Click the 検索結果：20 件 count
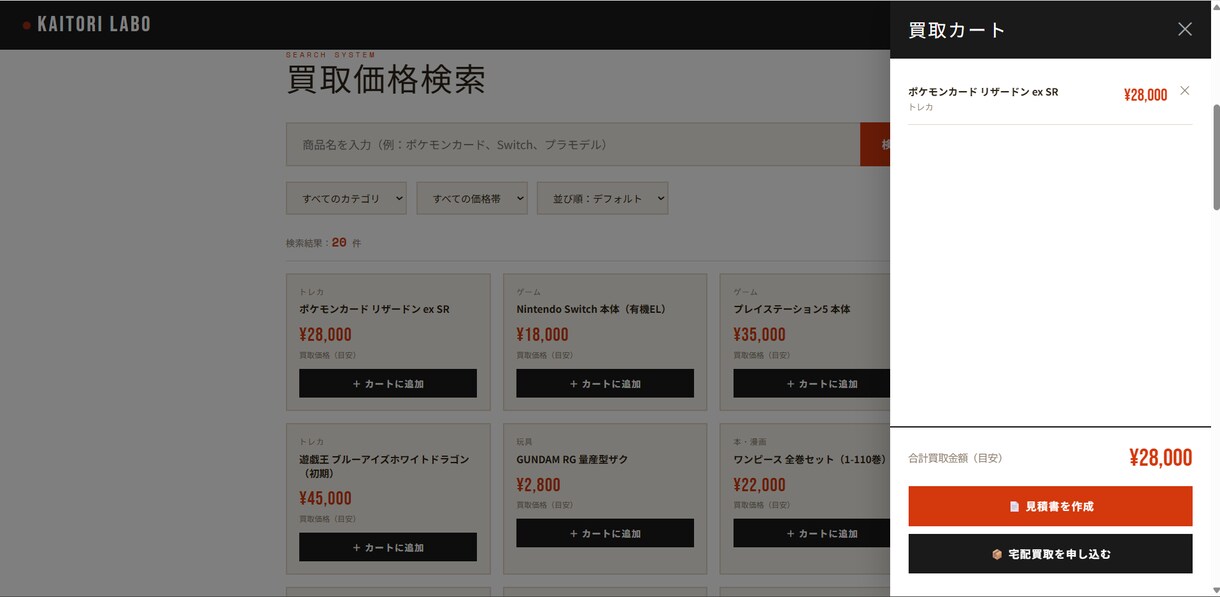This screenshot has width=1220, height=597. [x=323, y=242]
